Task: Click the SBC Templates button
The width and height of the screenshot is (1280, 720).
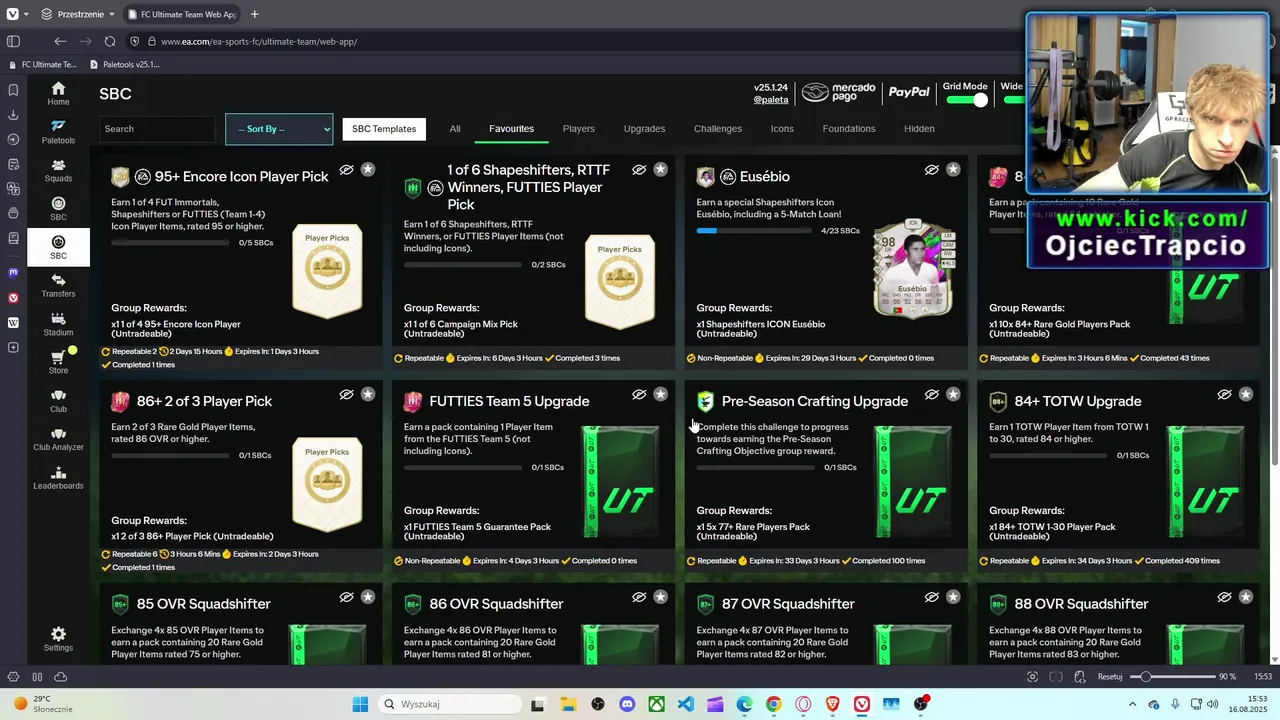Action: pos(384,129)
